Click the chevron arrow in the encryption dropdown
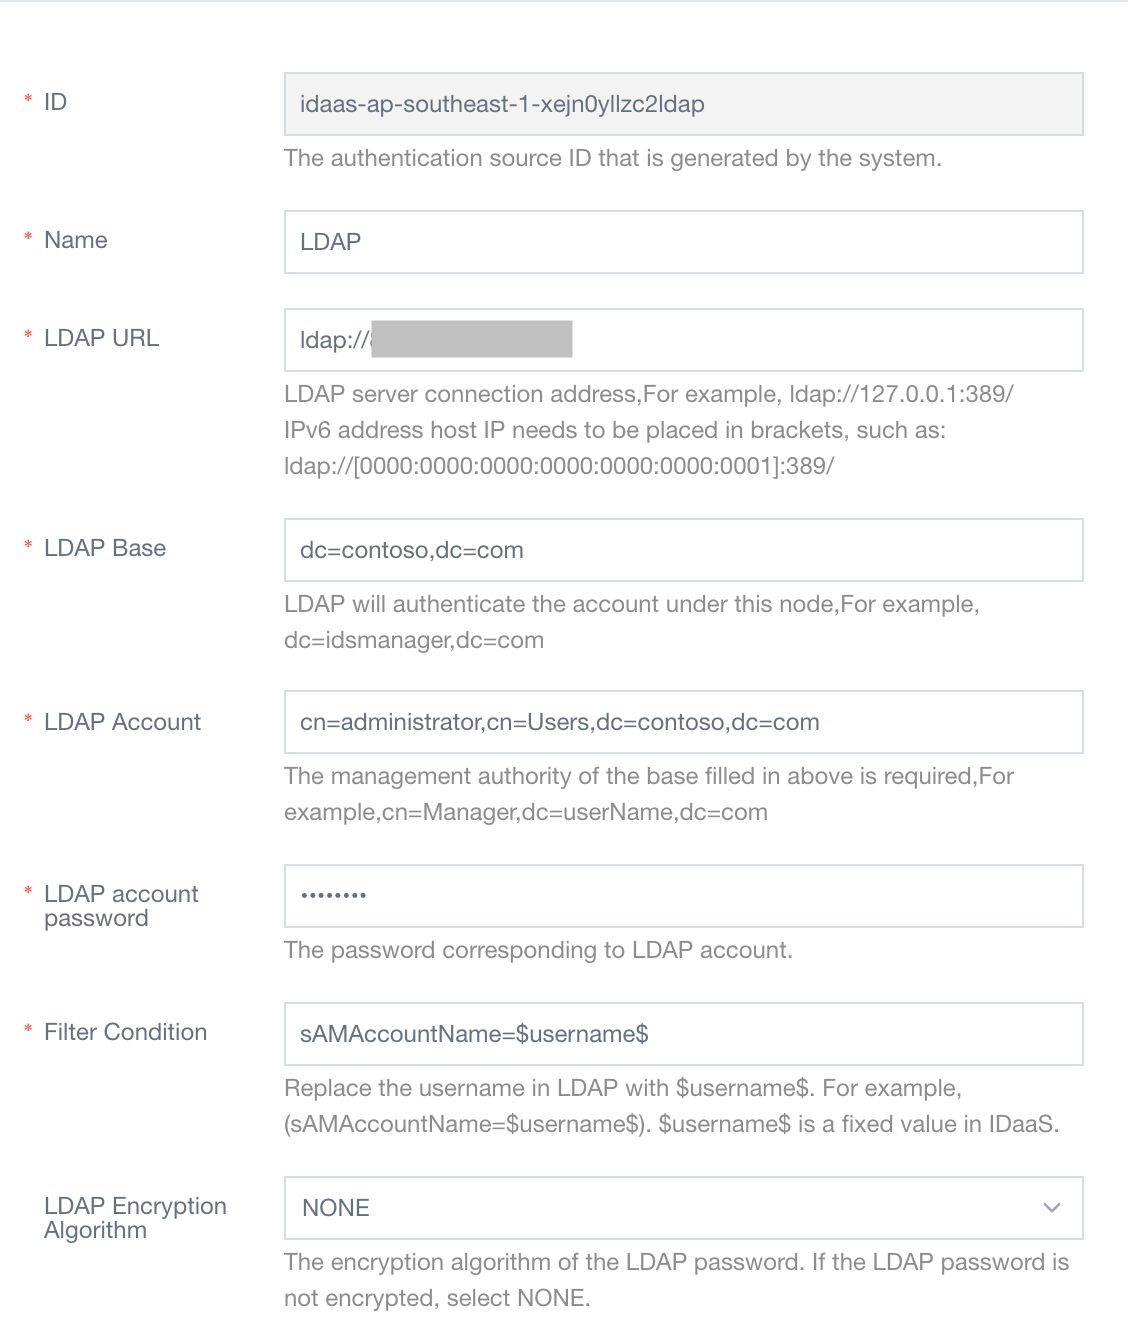The width and height of the screenshot is (1128, 1326). point(1051,1208)
